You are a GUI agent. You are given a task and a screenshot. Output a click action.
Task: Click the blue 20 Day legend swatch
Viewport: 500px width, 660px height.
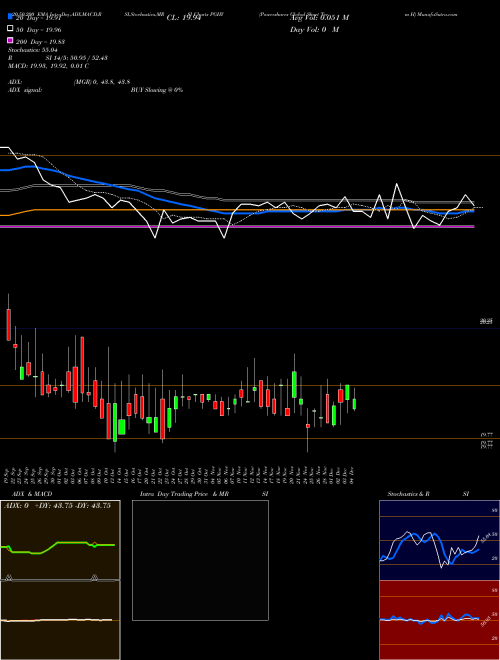click(x=10, y=17)
